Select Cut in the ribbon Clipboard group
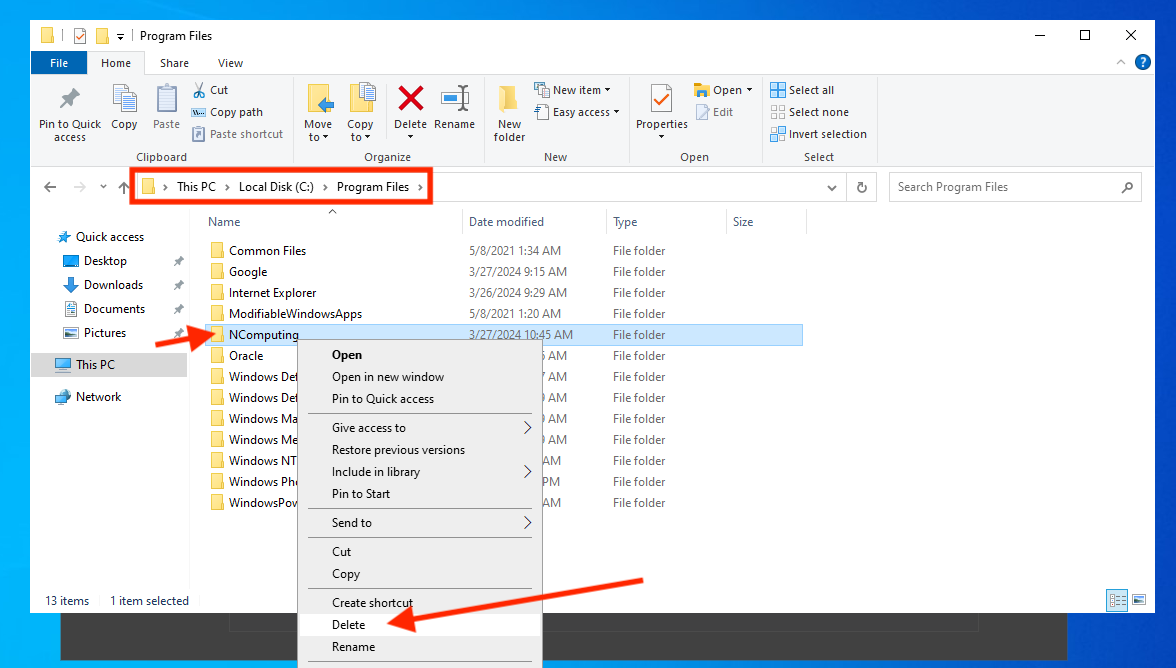This screenshot has width=1176, height=668. tap(210, 90)
